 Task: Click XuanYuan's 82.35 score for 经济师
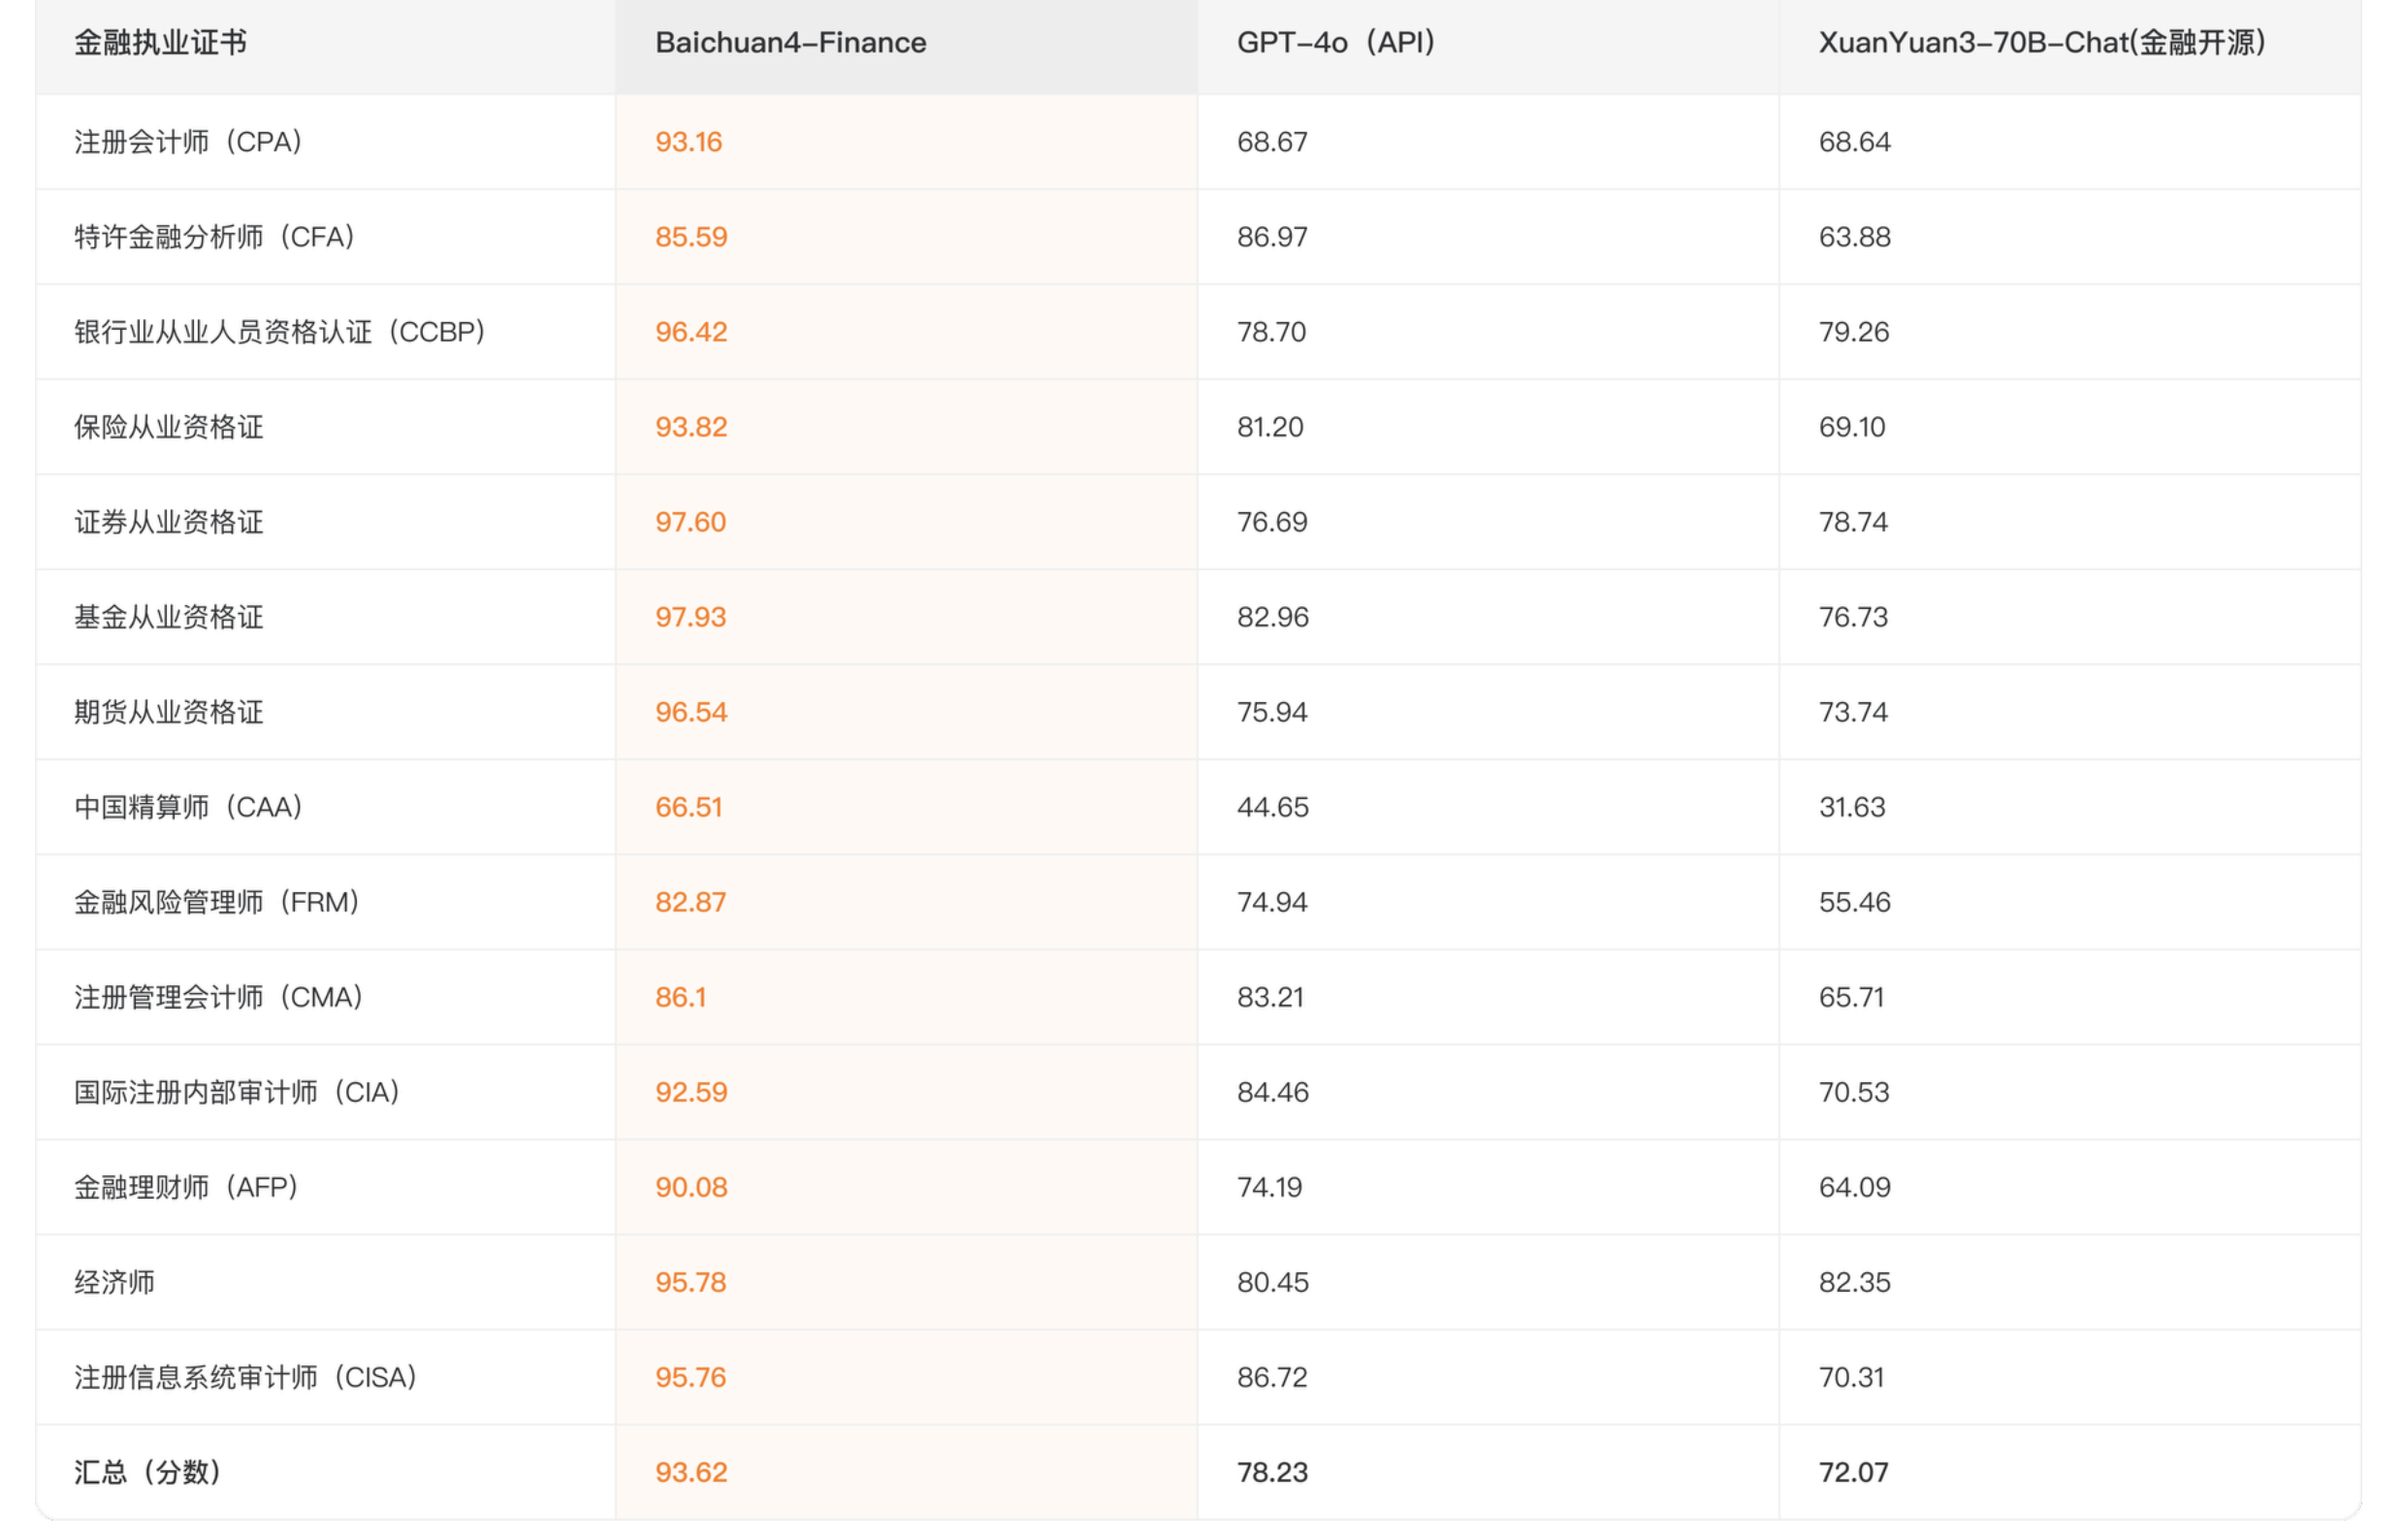pyautogui.click(x=1853, y=1282)
